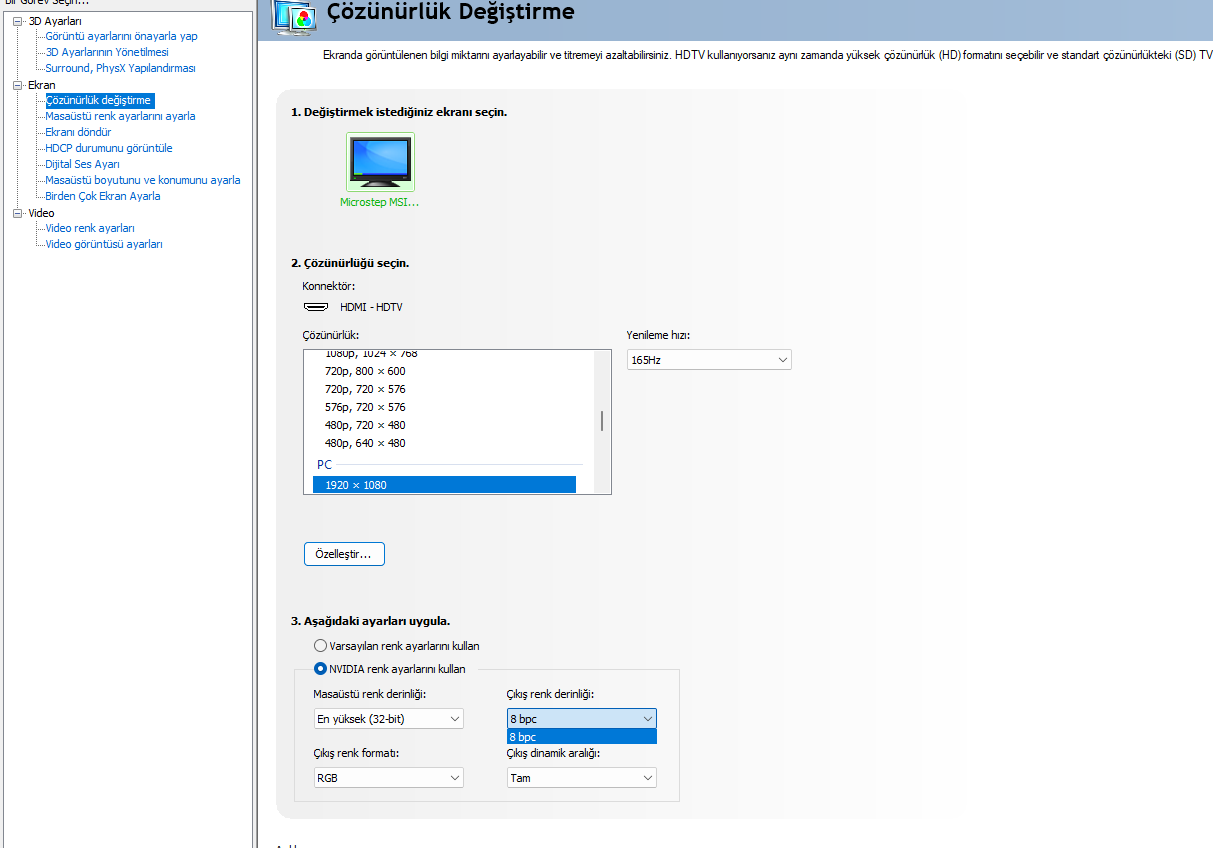
Task: Open Video görüntüsü ayarları page
Action: (x=104, y=244)
